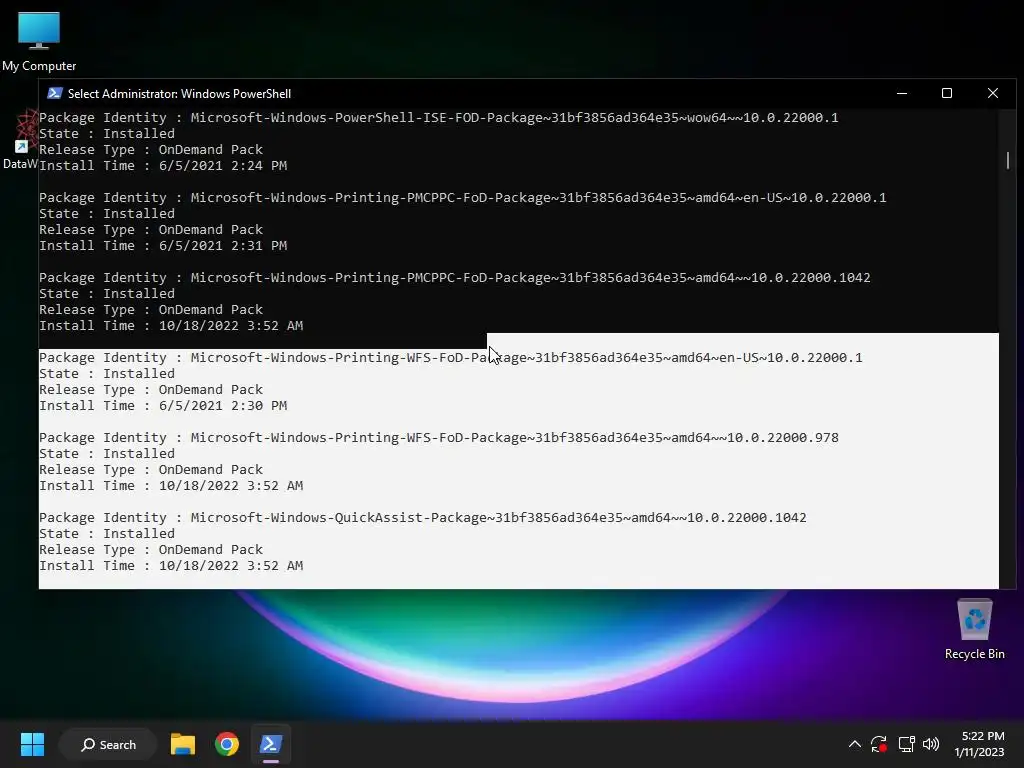Open the Recycle Bin on desktop
1024x768 pixels.
click(974, 629)
